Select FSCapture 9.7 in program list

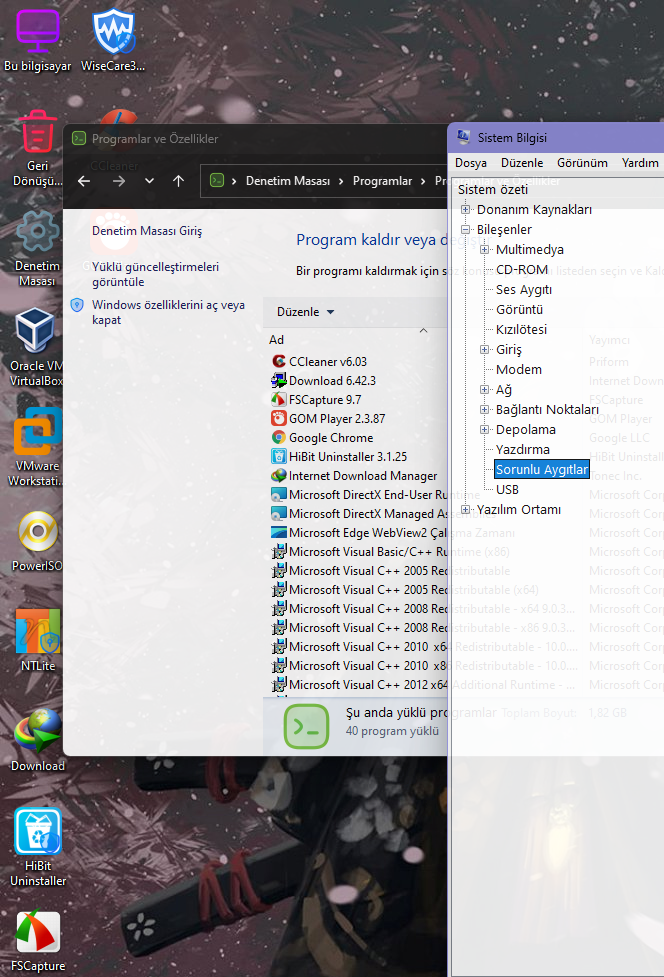[x=316, y=399]
